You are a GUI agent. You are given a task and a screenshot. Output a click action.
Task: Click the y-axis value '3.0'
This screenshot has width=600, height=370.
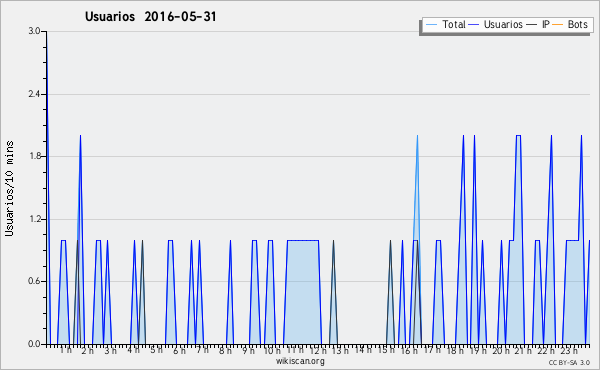click(x=34, y=31)
